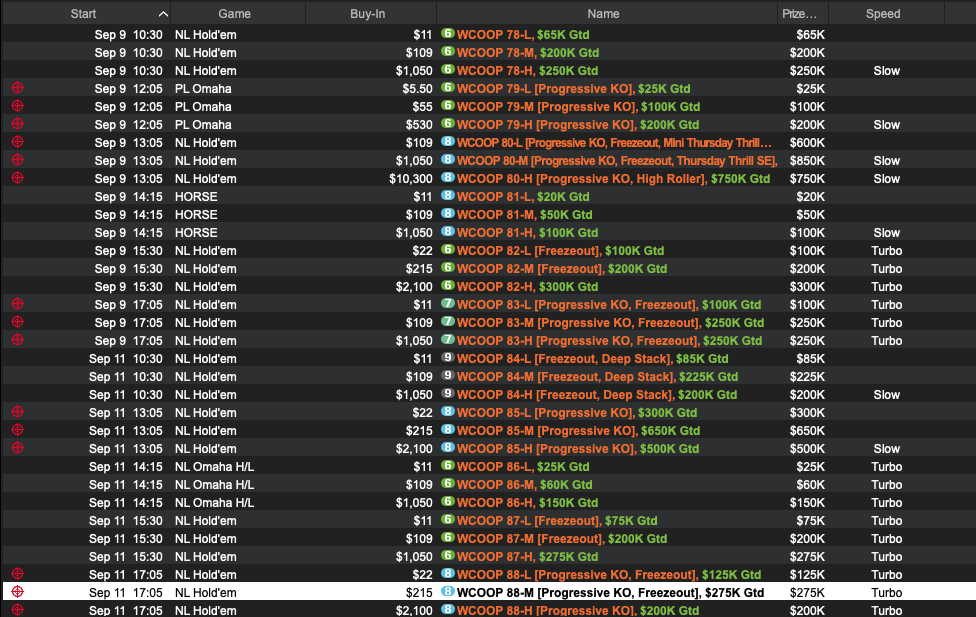The width and height of the screenshot is (976, 617).
Task: Click the KO target icon for WCOOP 88-L
Action: pos(17,573)
